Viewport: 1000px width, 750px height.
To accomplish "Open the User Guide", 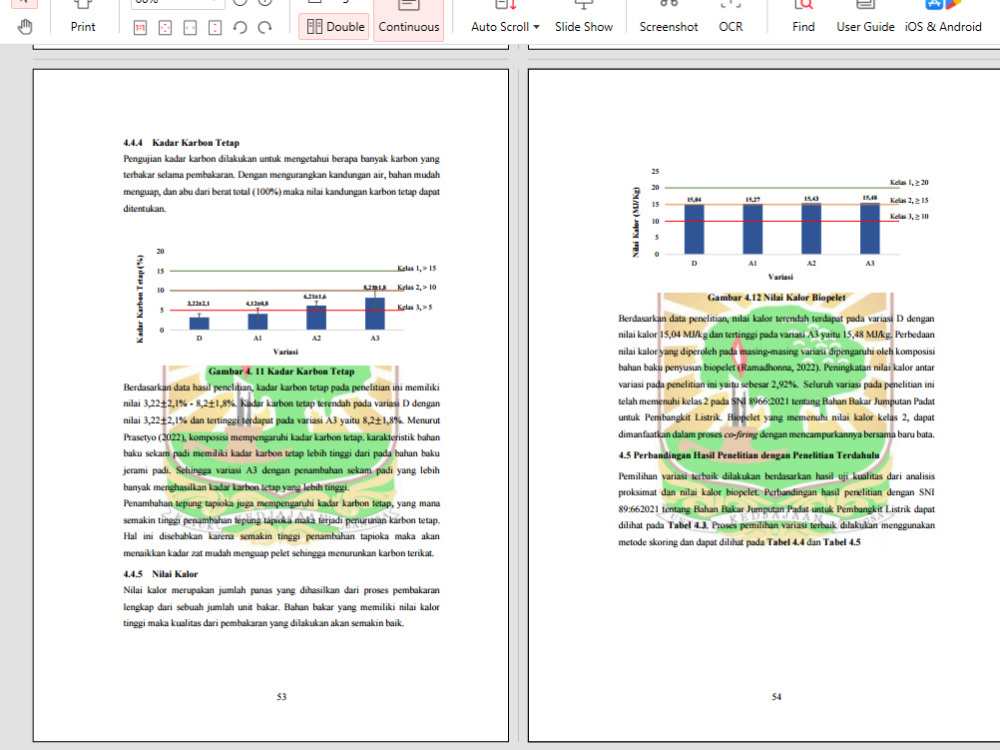I will pyautogui.click(x=865, y=19).
